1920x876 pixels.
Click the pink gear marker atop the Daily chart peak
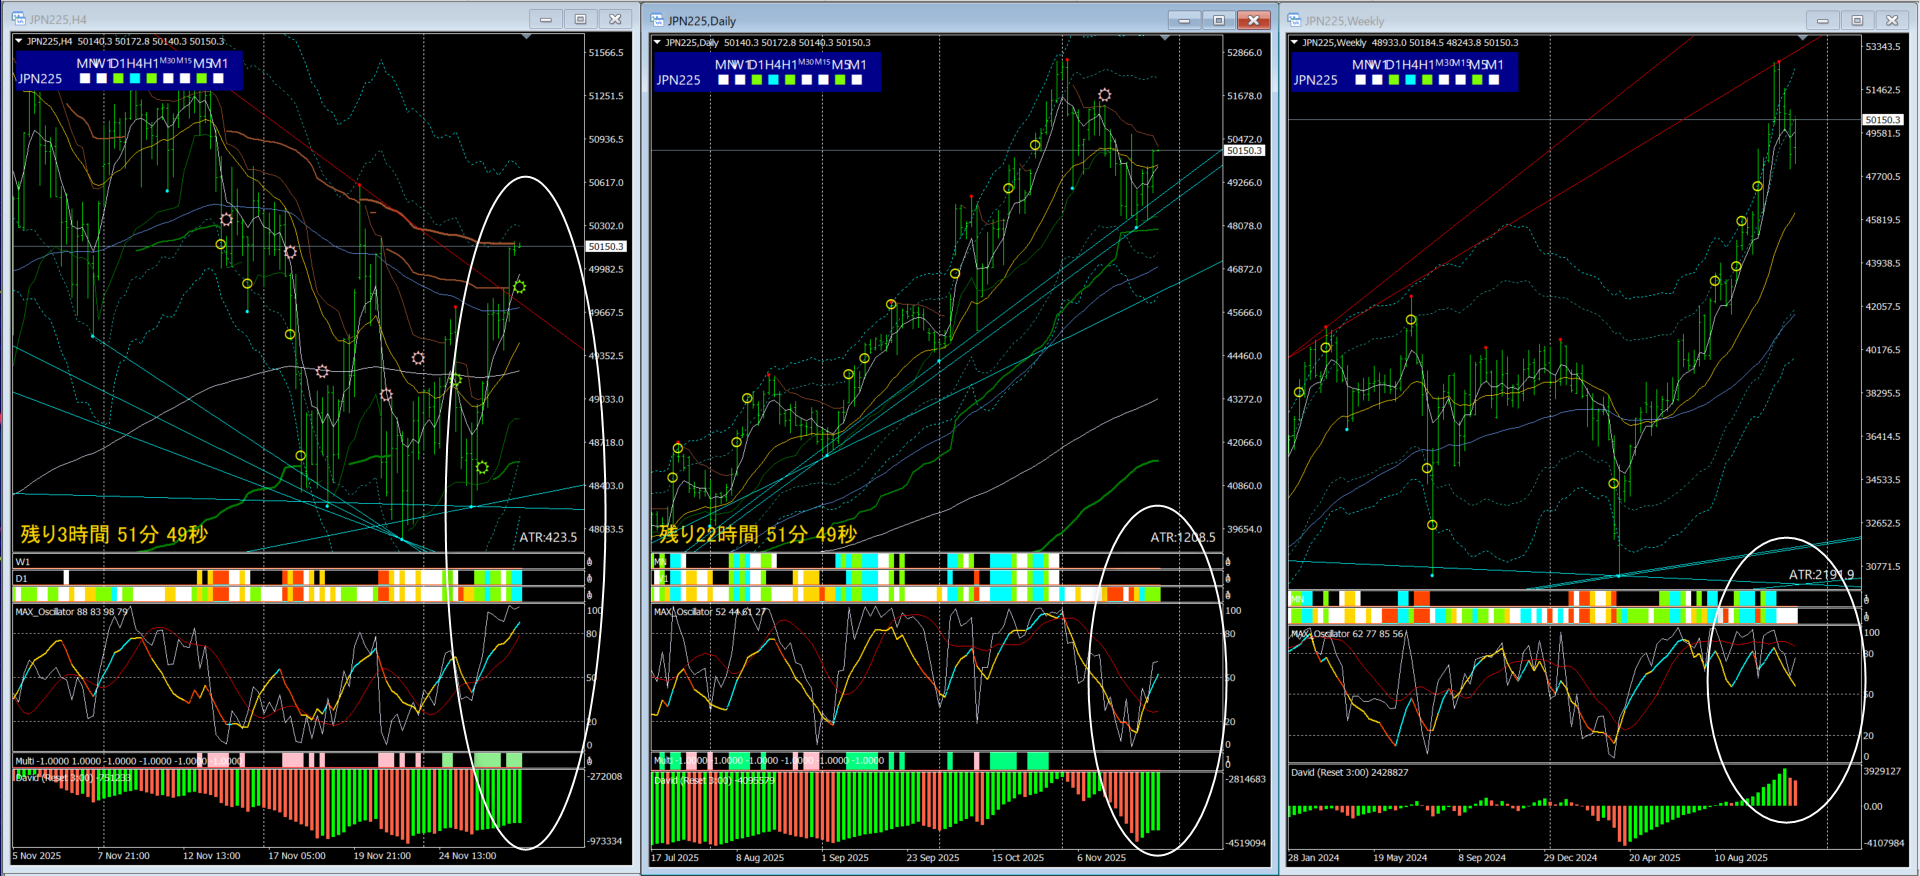tap(1104, 95)
